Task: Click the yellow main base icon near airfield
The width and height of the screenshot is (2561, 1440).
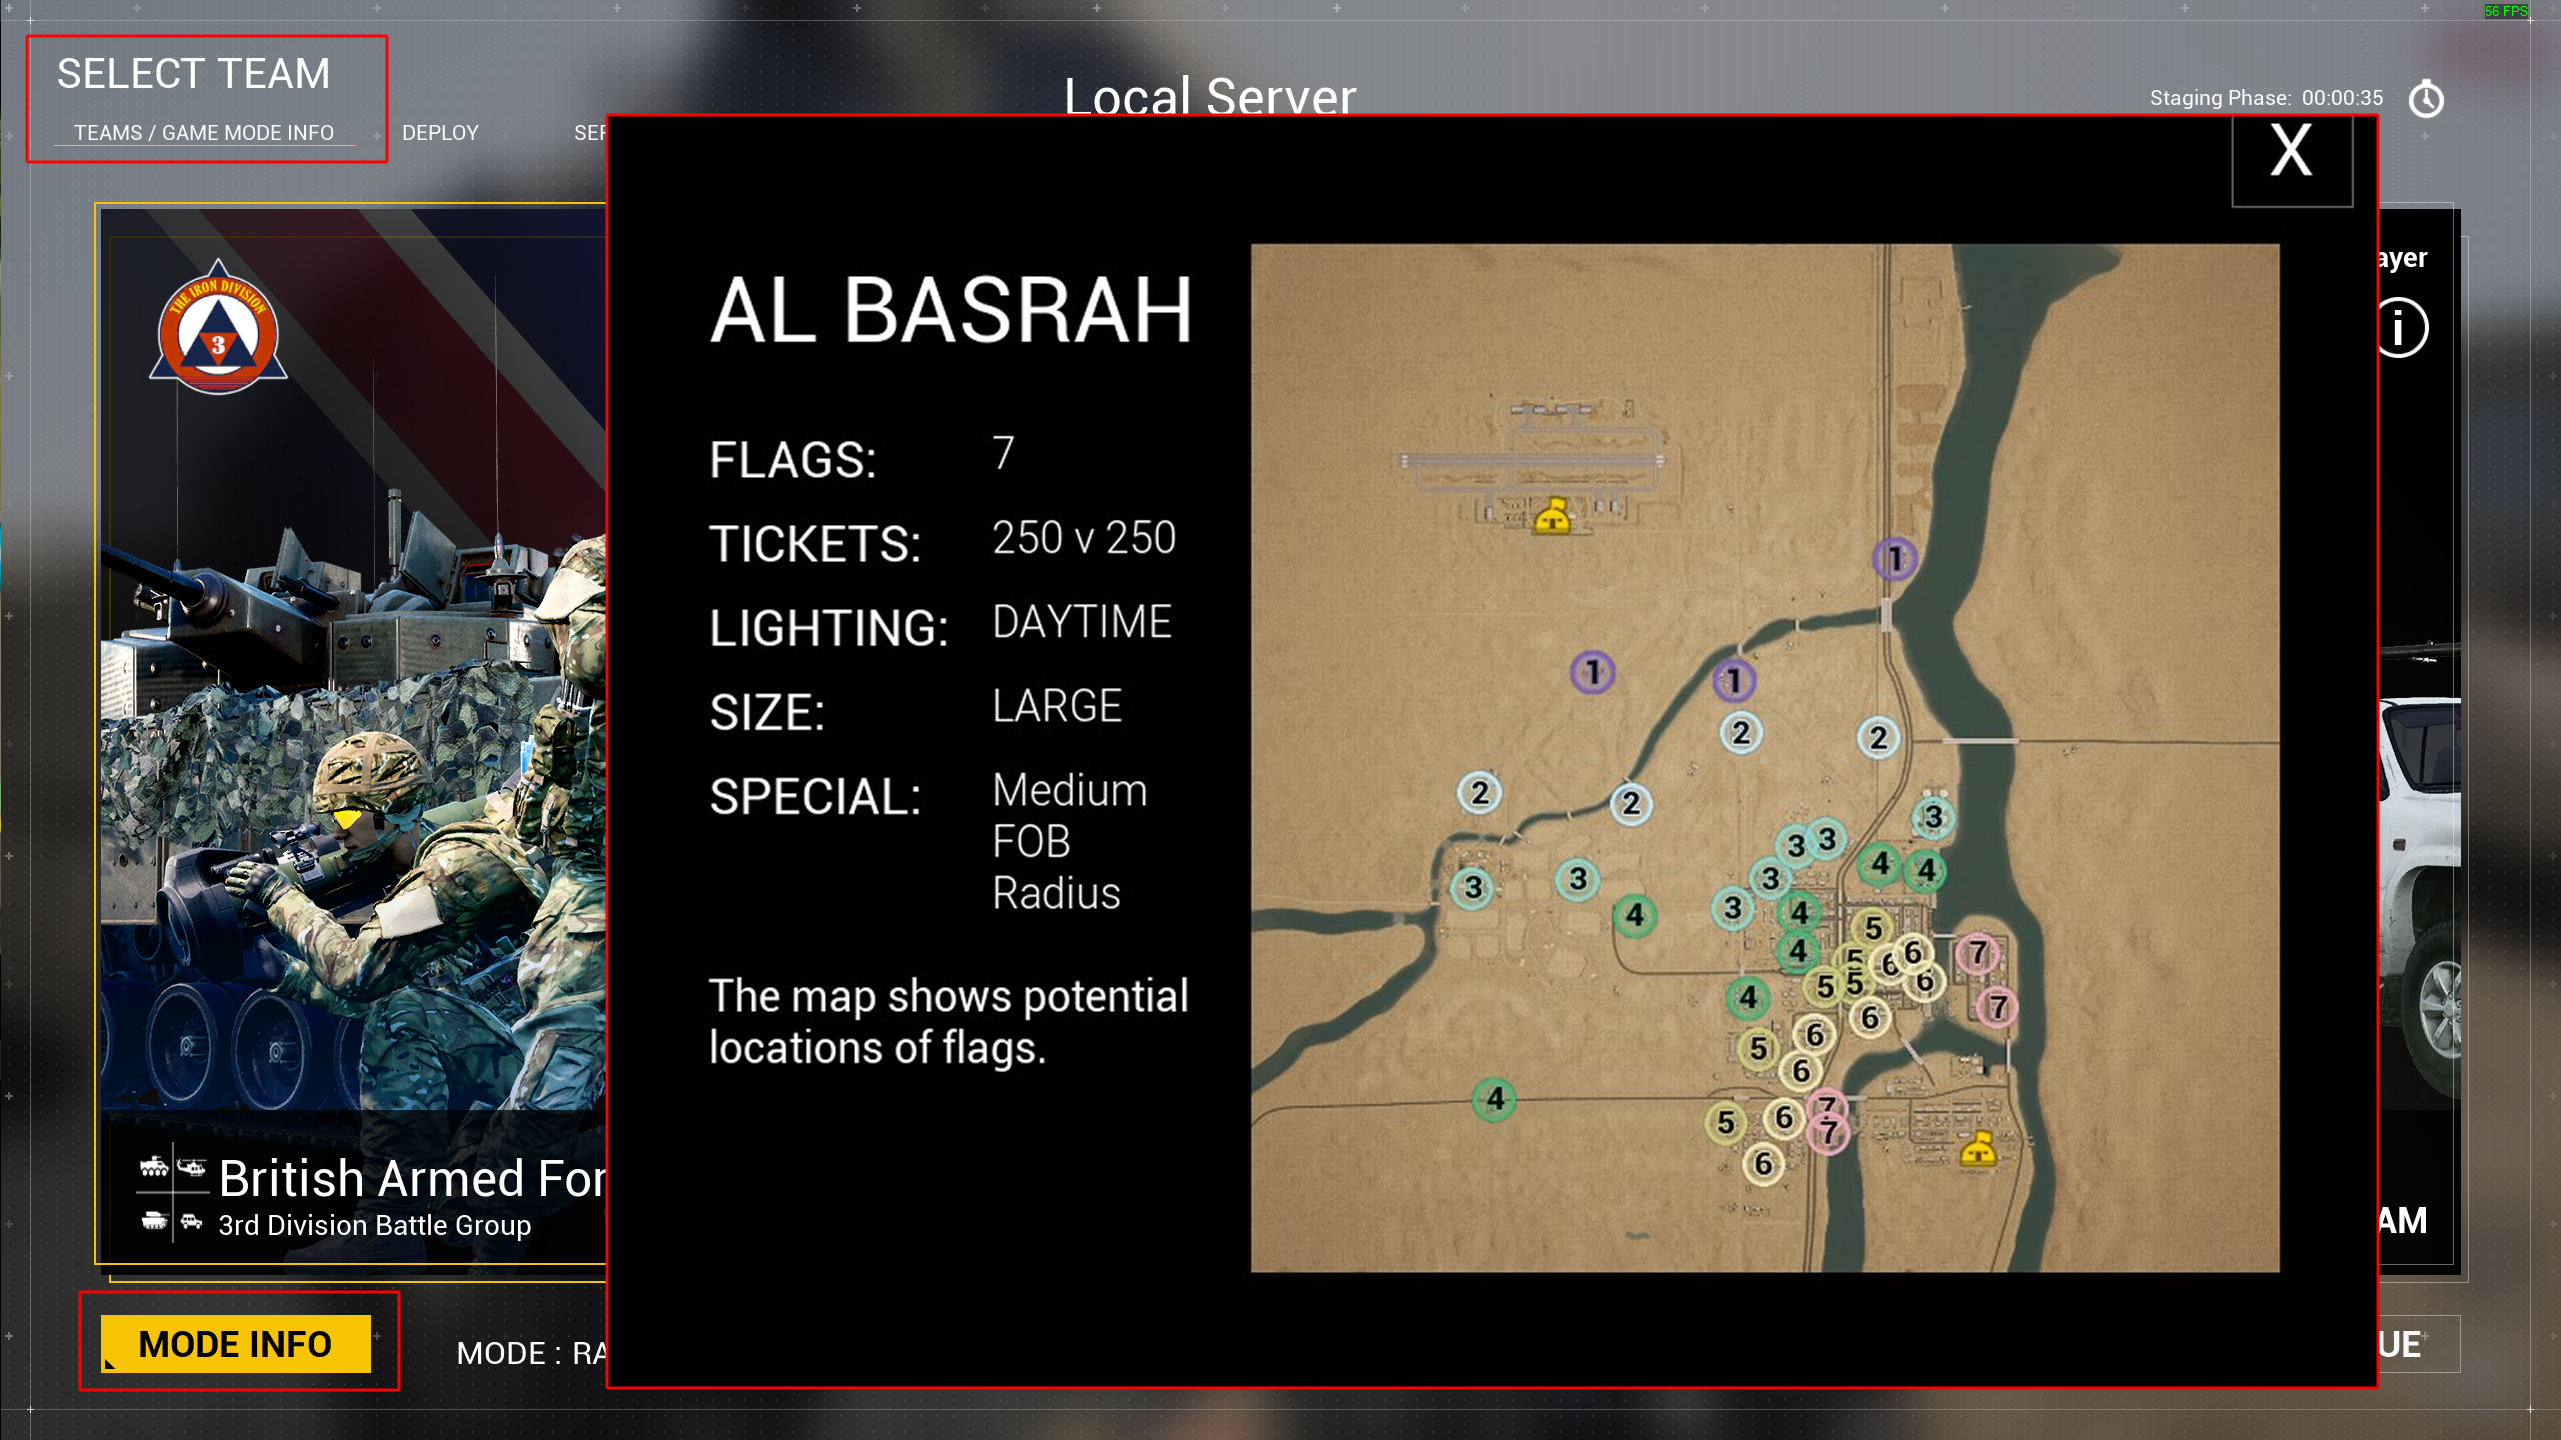Action: coord(1552,516)
